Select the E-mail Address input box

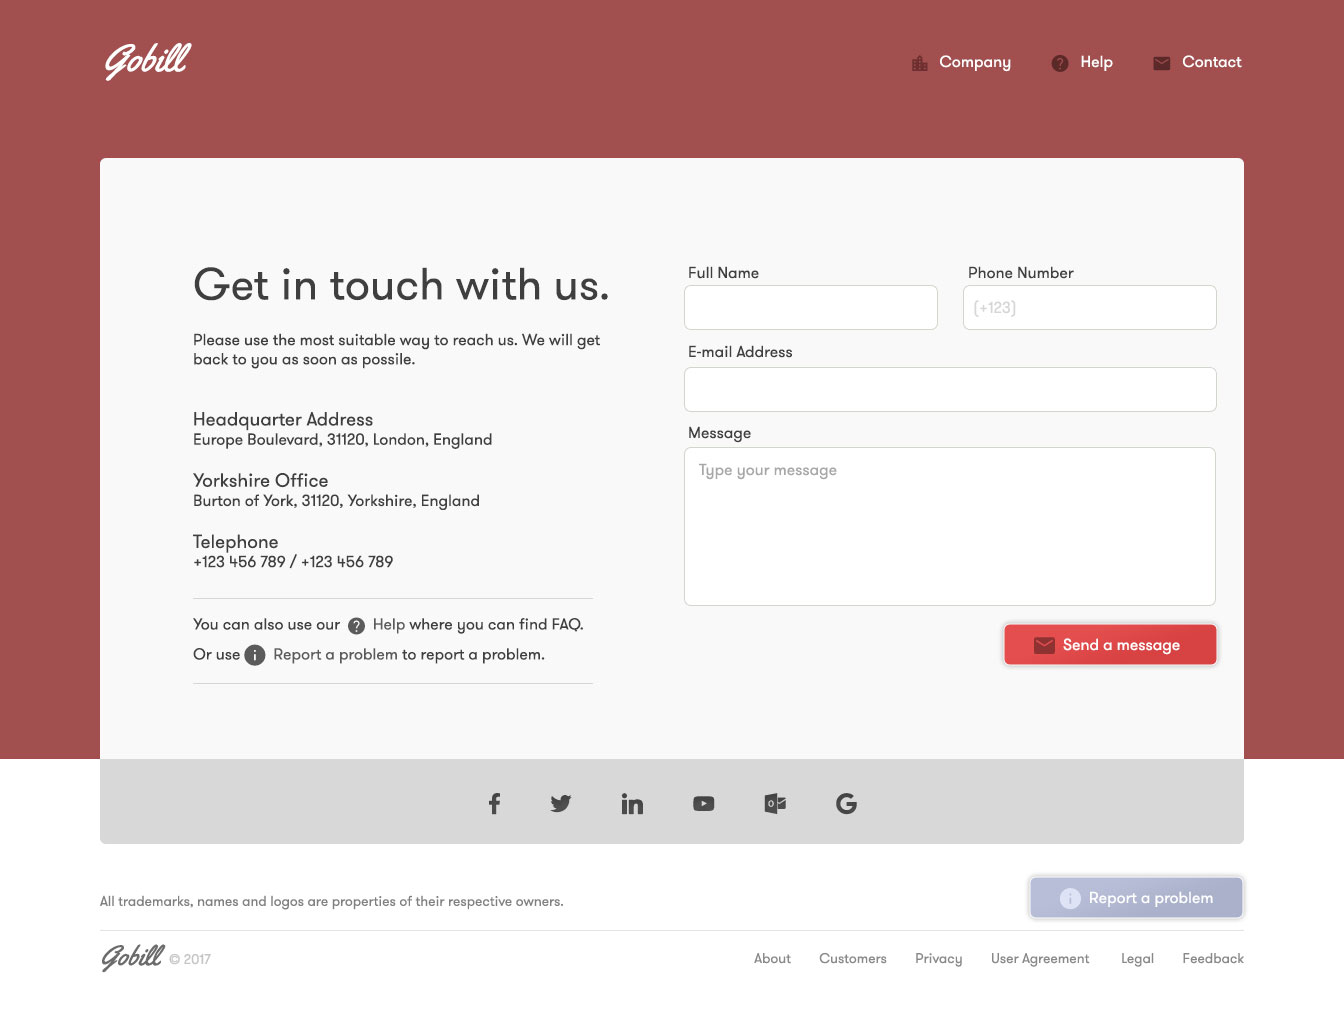(950, 389)
